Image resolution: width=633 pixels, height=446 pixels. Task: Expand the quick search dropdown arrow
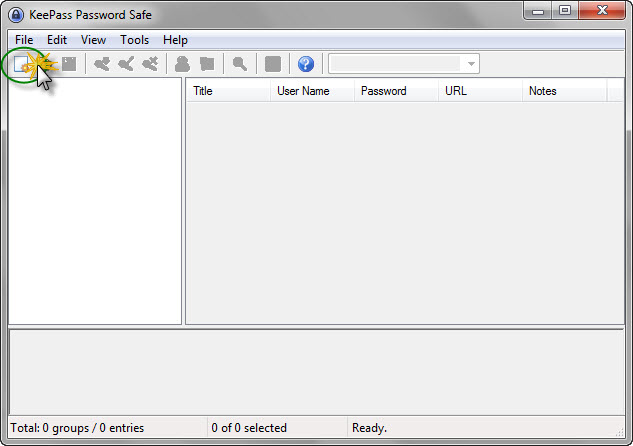(x=471, y=64)
